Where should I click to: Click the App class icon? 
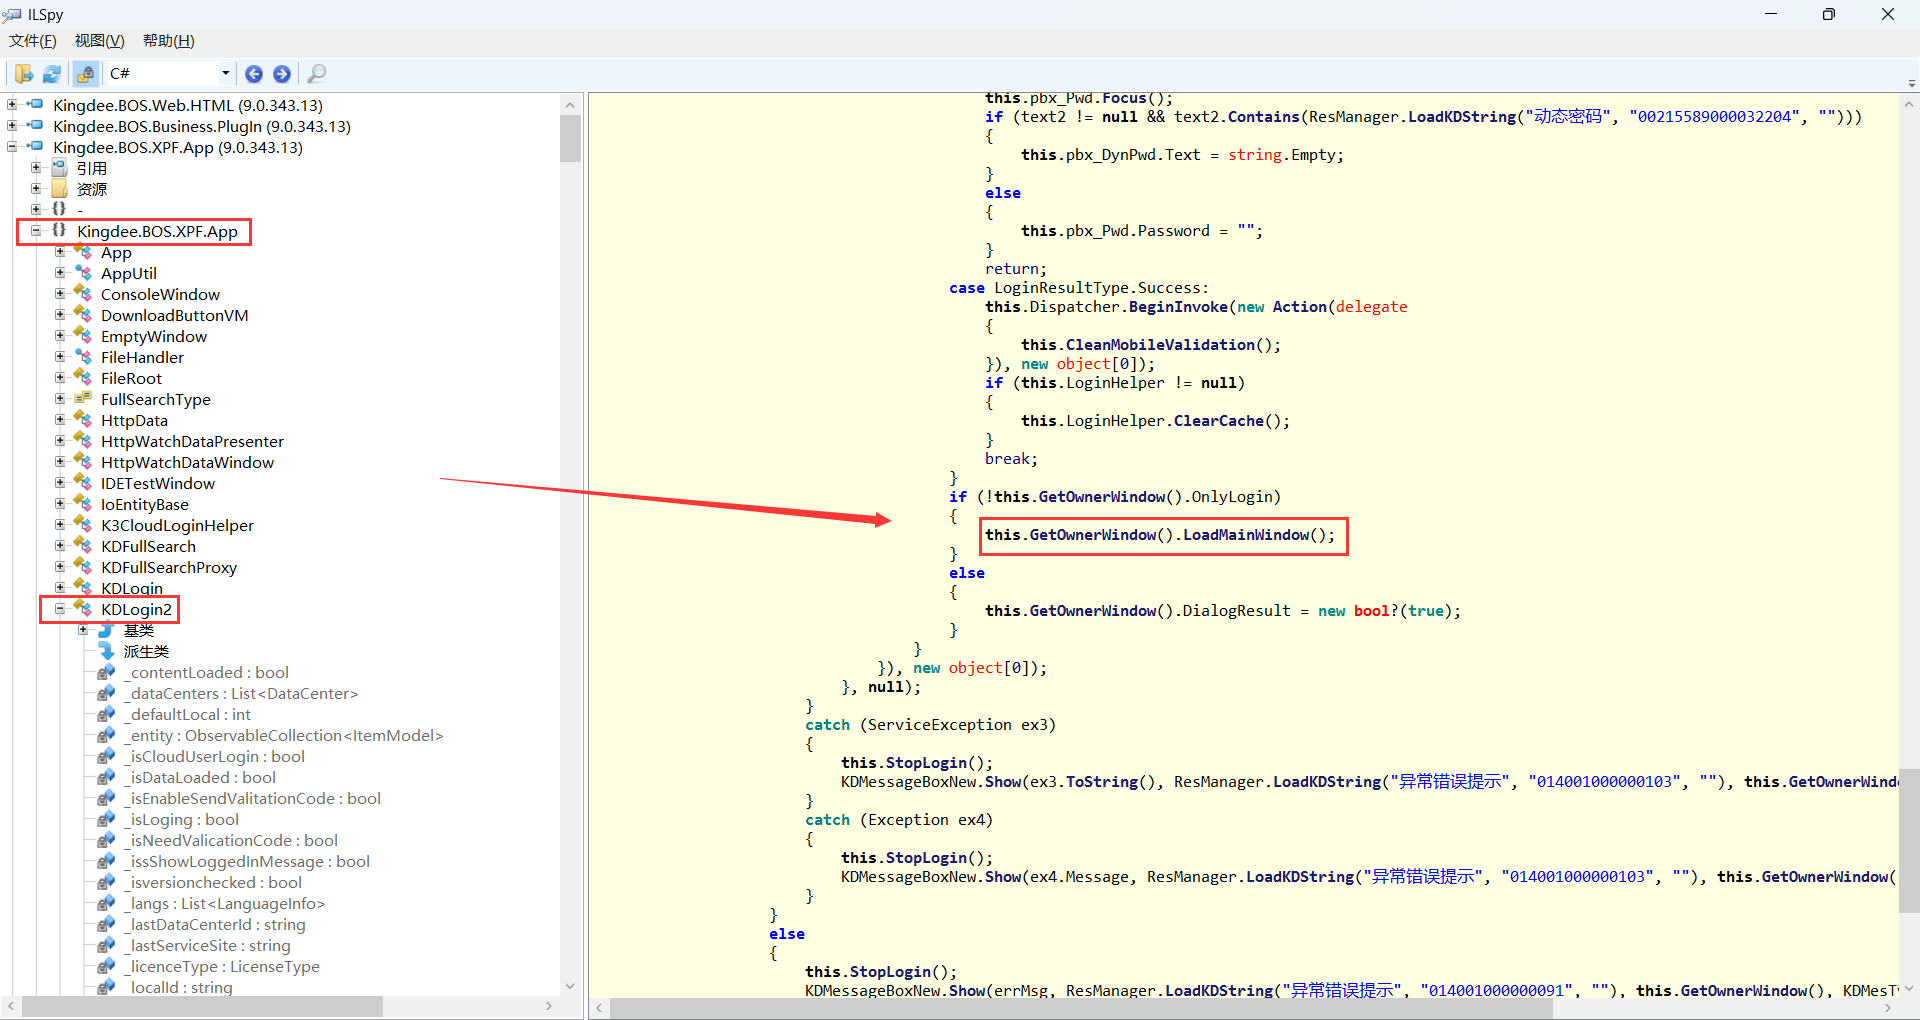click(84, 252)
